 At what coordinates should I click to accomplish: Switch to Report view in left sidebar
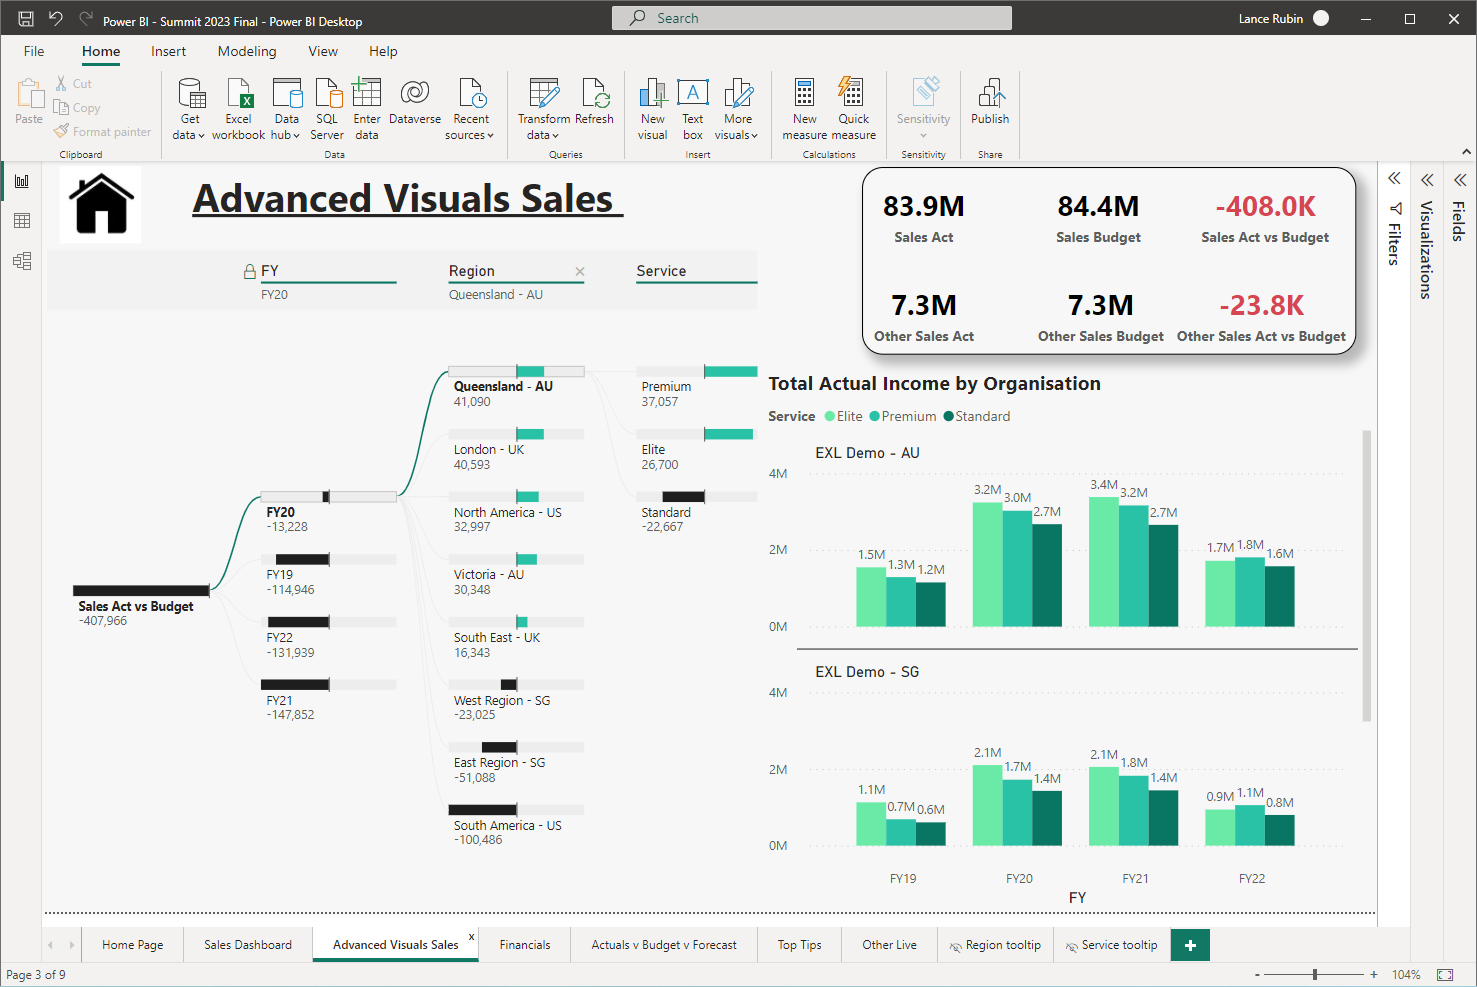pyautogui.click(x=22, y=181)
